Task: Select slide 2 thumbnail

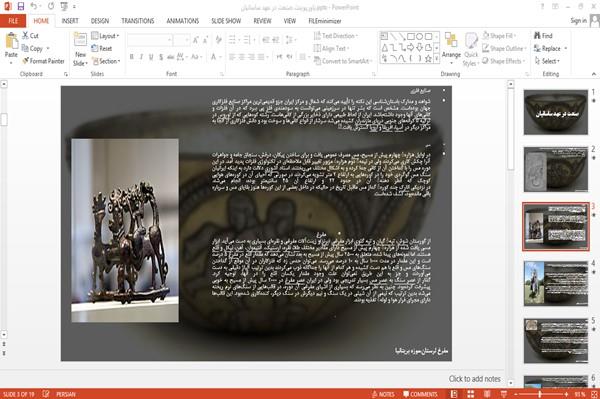Action: (x=556, y=169)
